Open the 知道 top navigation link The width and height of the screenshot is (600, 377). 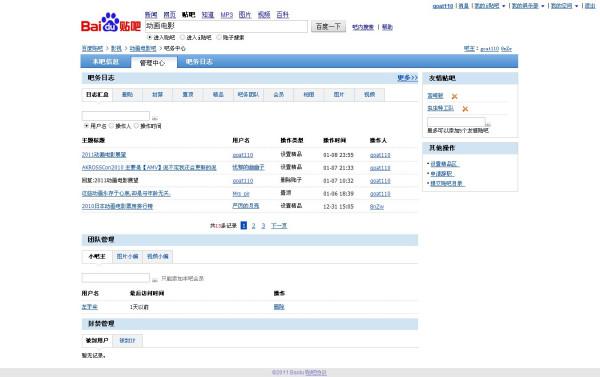[208, 15]
